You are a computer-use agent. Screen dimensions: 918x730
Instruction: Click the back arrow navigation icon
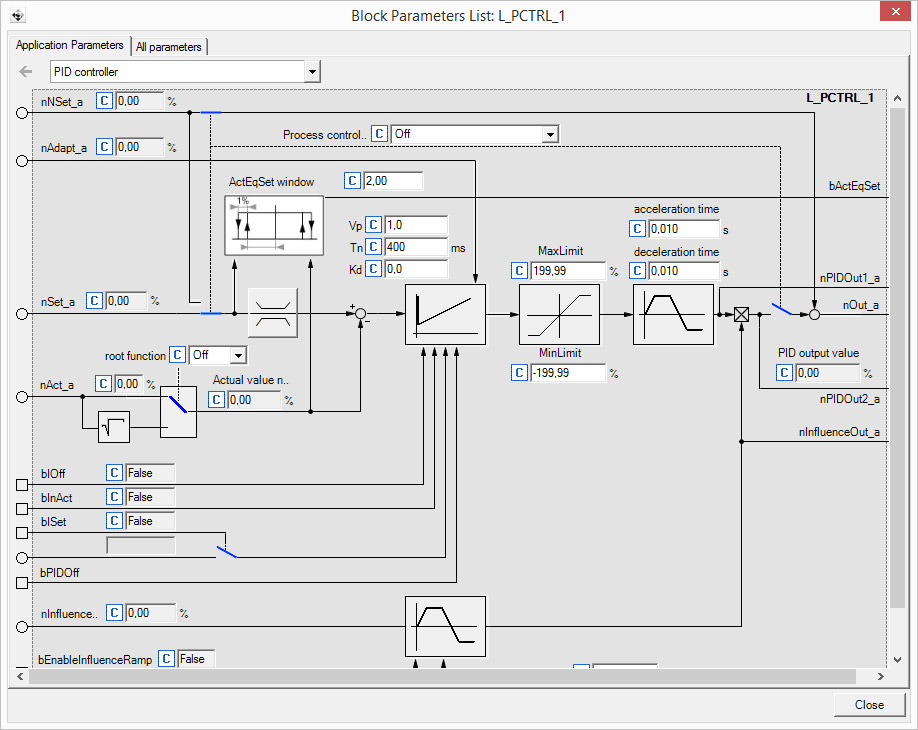click(x=26, y=72)
